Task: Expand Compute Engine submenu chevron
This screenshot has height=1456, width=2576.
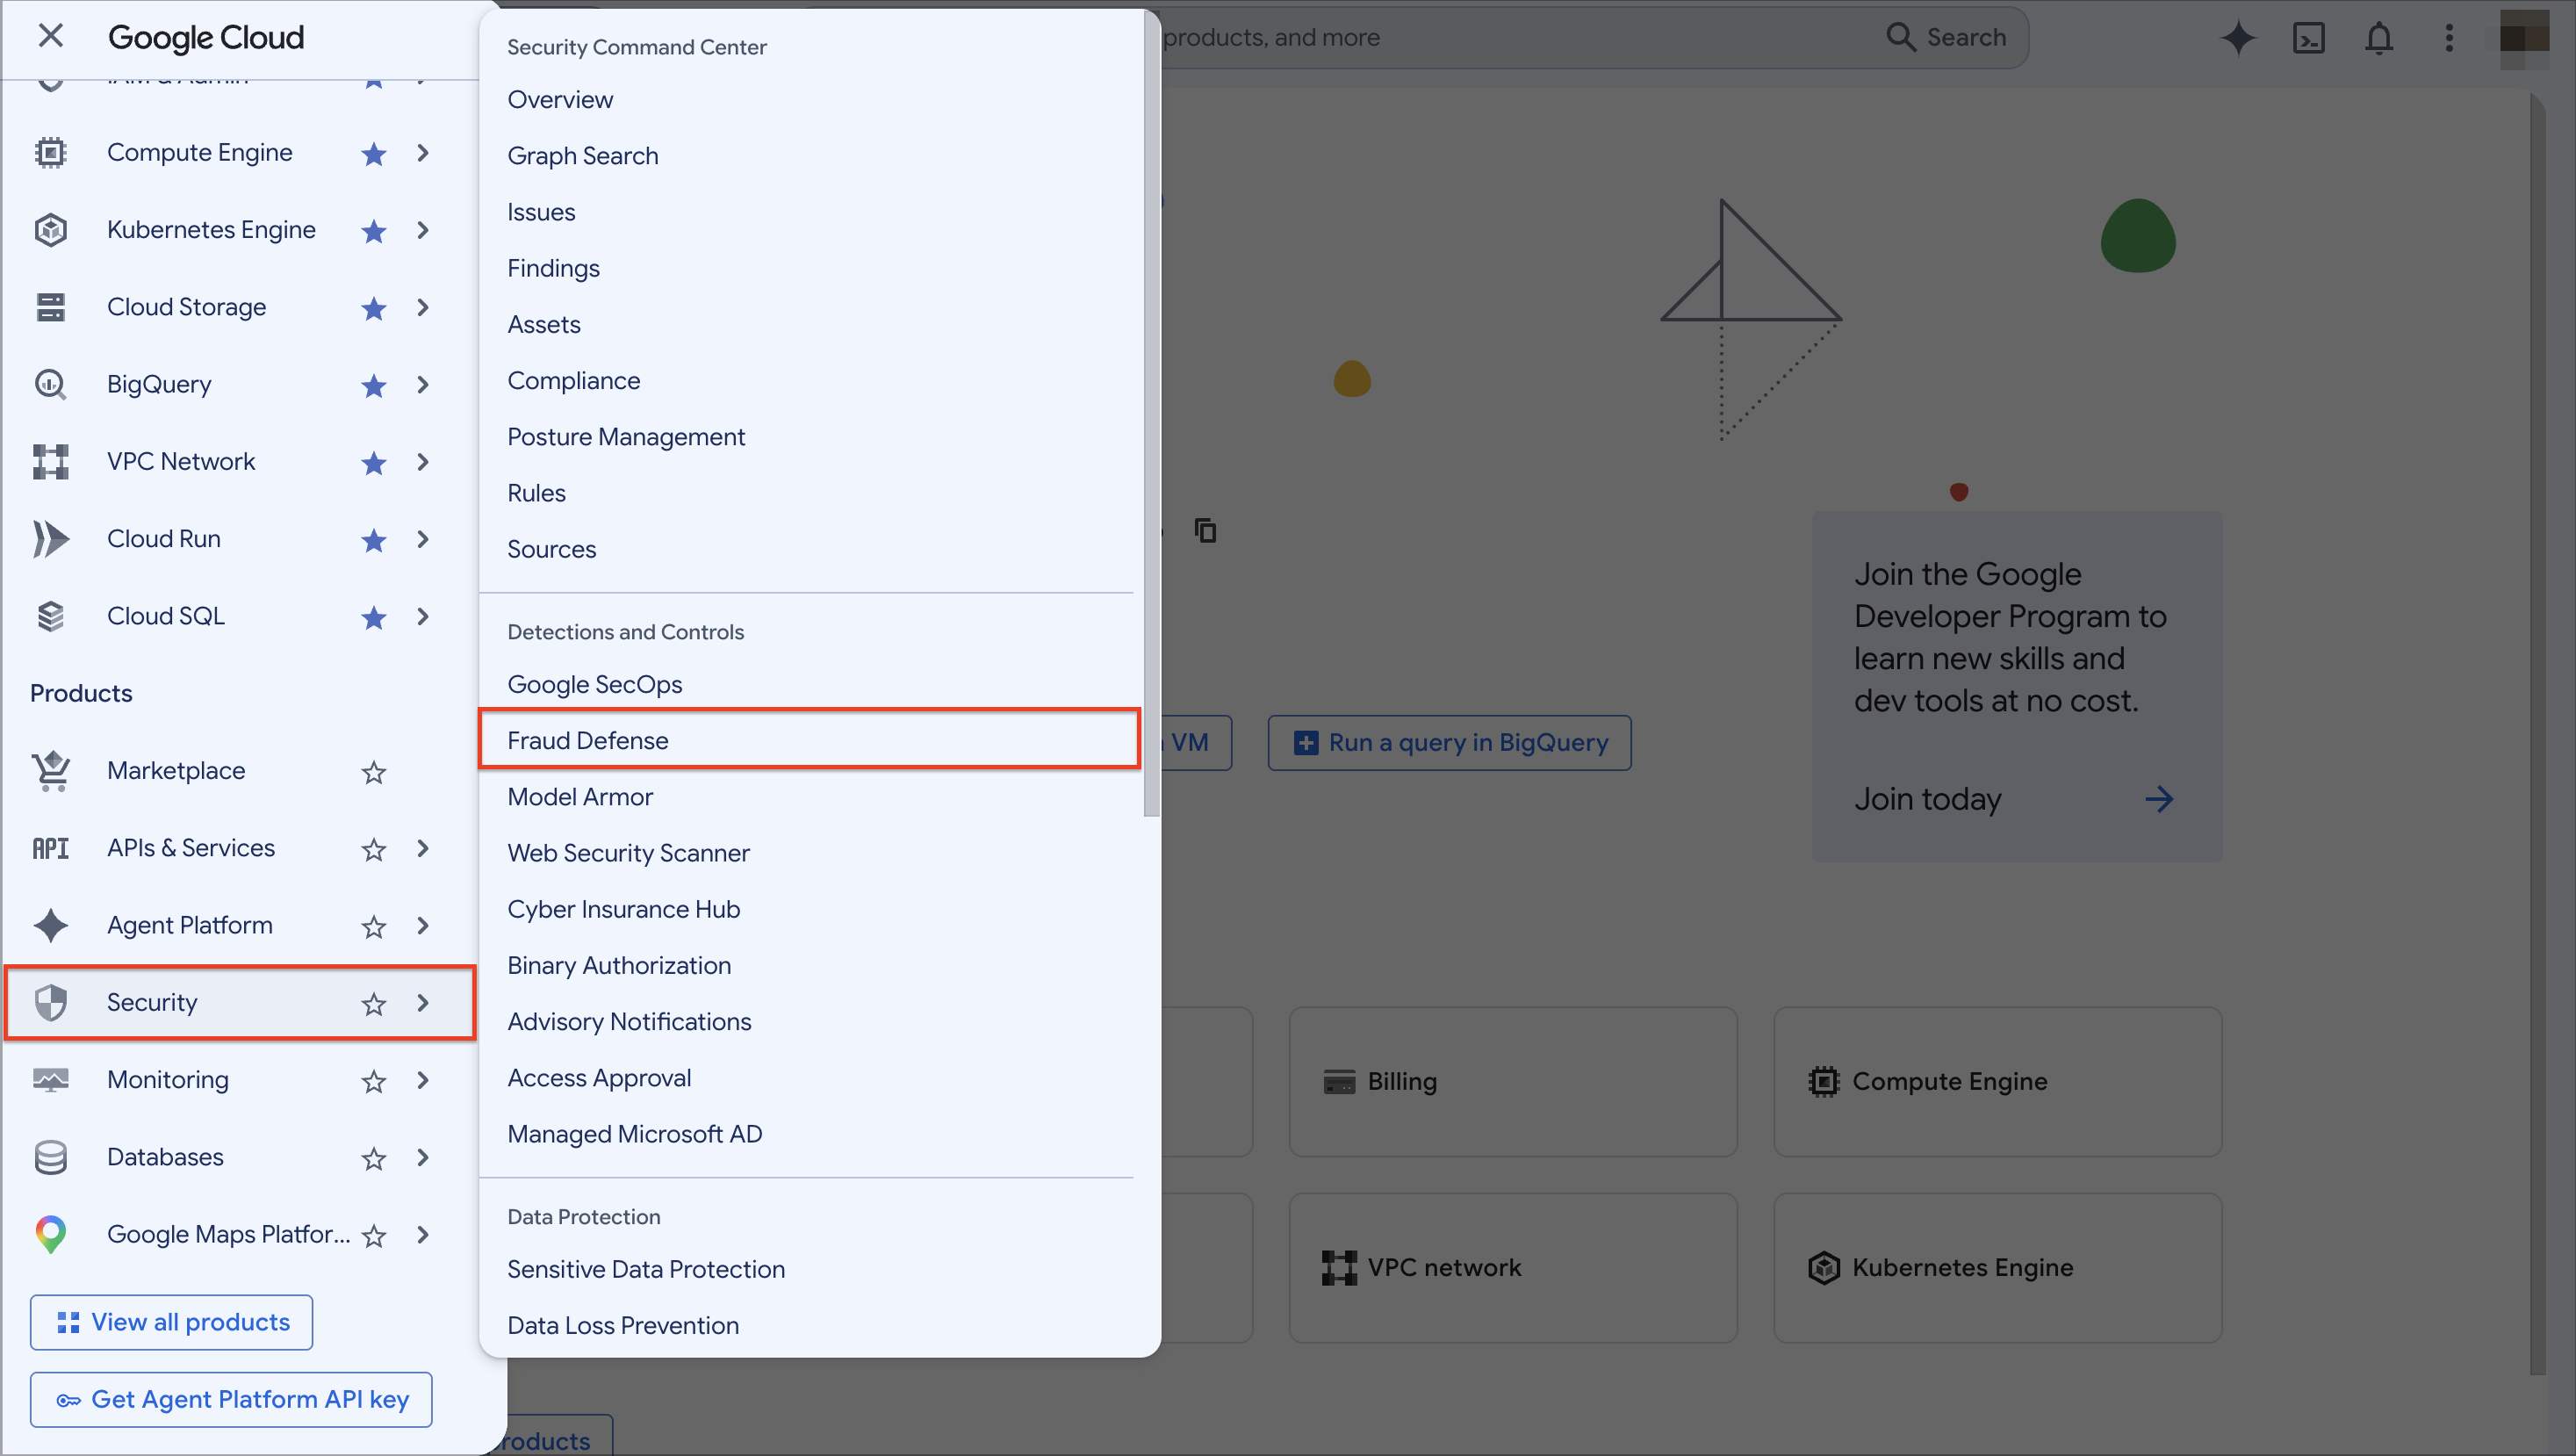Action: [x=423, y=153]
